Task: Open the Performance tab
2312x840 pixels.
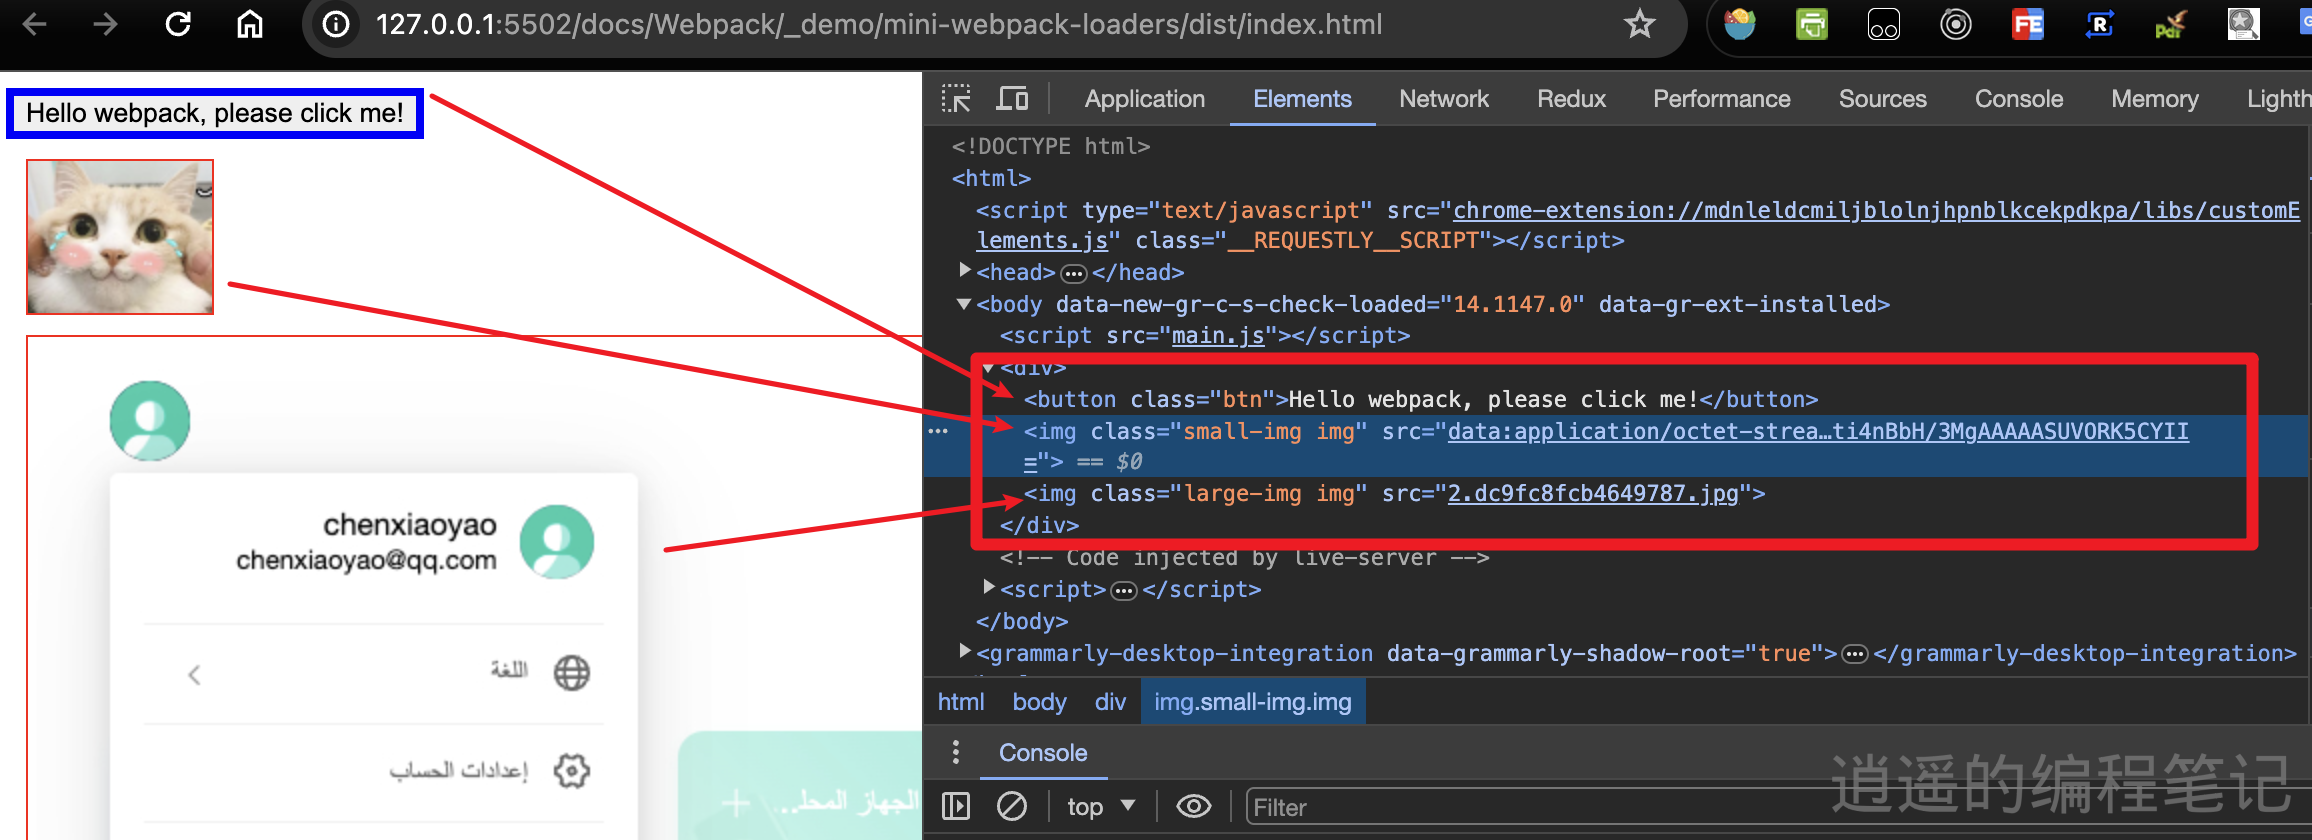Action: (1721, 99)
